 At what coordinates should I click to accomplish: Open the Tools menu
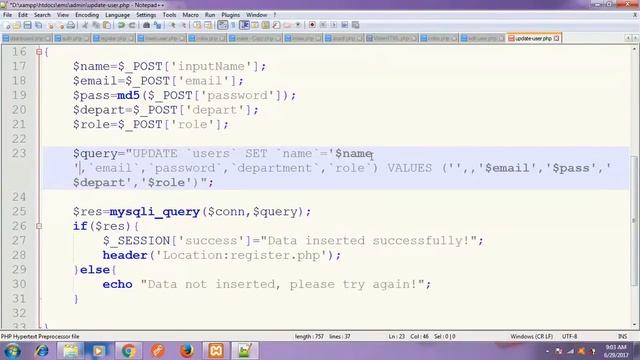pyautogui.click(x=169, y=15)
